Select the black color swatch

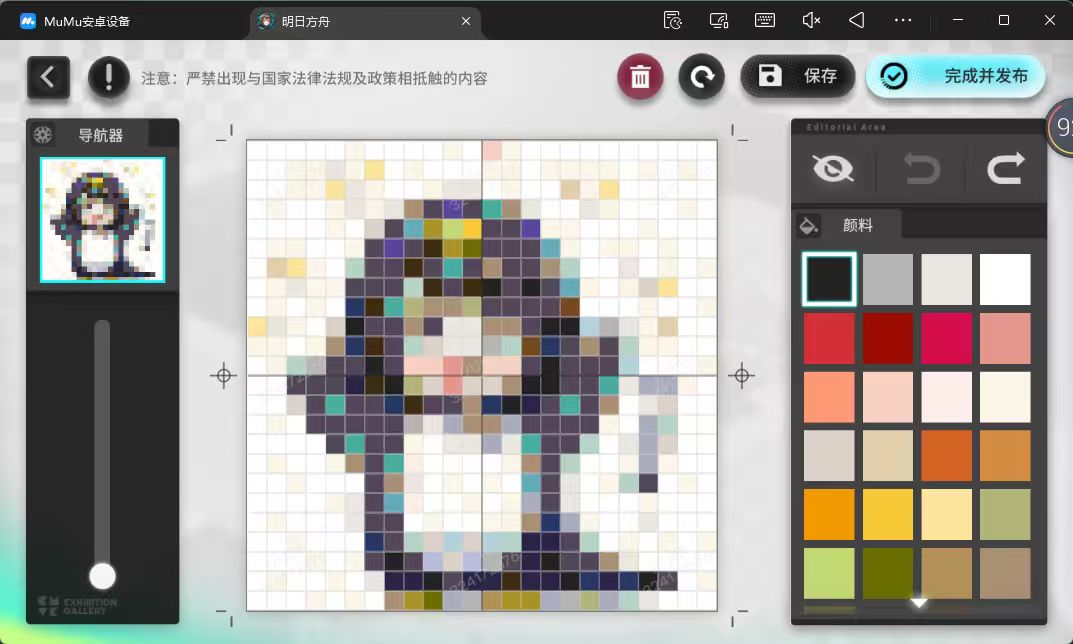coord(829,279)
